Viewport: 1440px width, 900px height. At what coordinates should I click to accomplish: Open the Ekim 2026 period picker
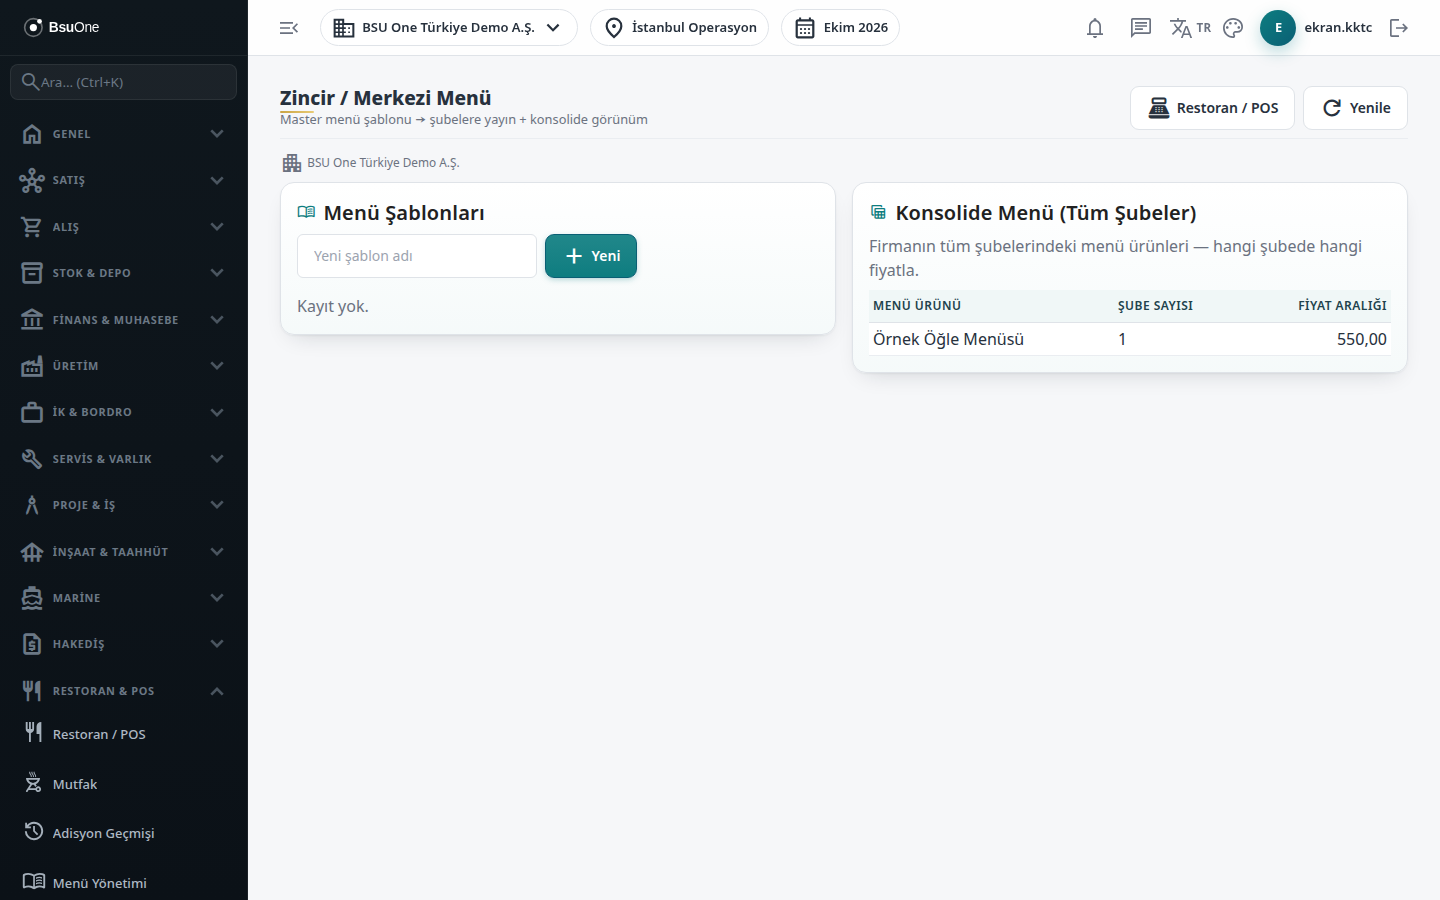[840, 28]
